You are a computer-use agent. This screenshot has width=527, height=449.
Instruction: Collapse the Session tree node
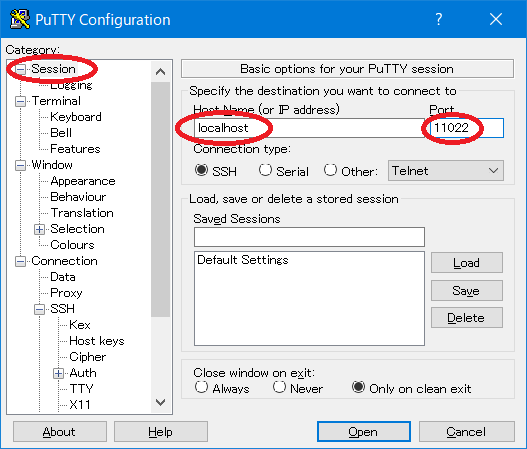[x=21, y=69]
